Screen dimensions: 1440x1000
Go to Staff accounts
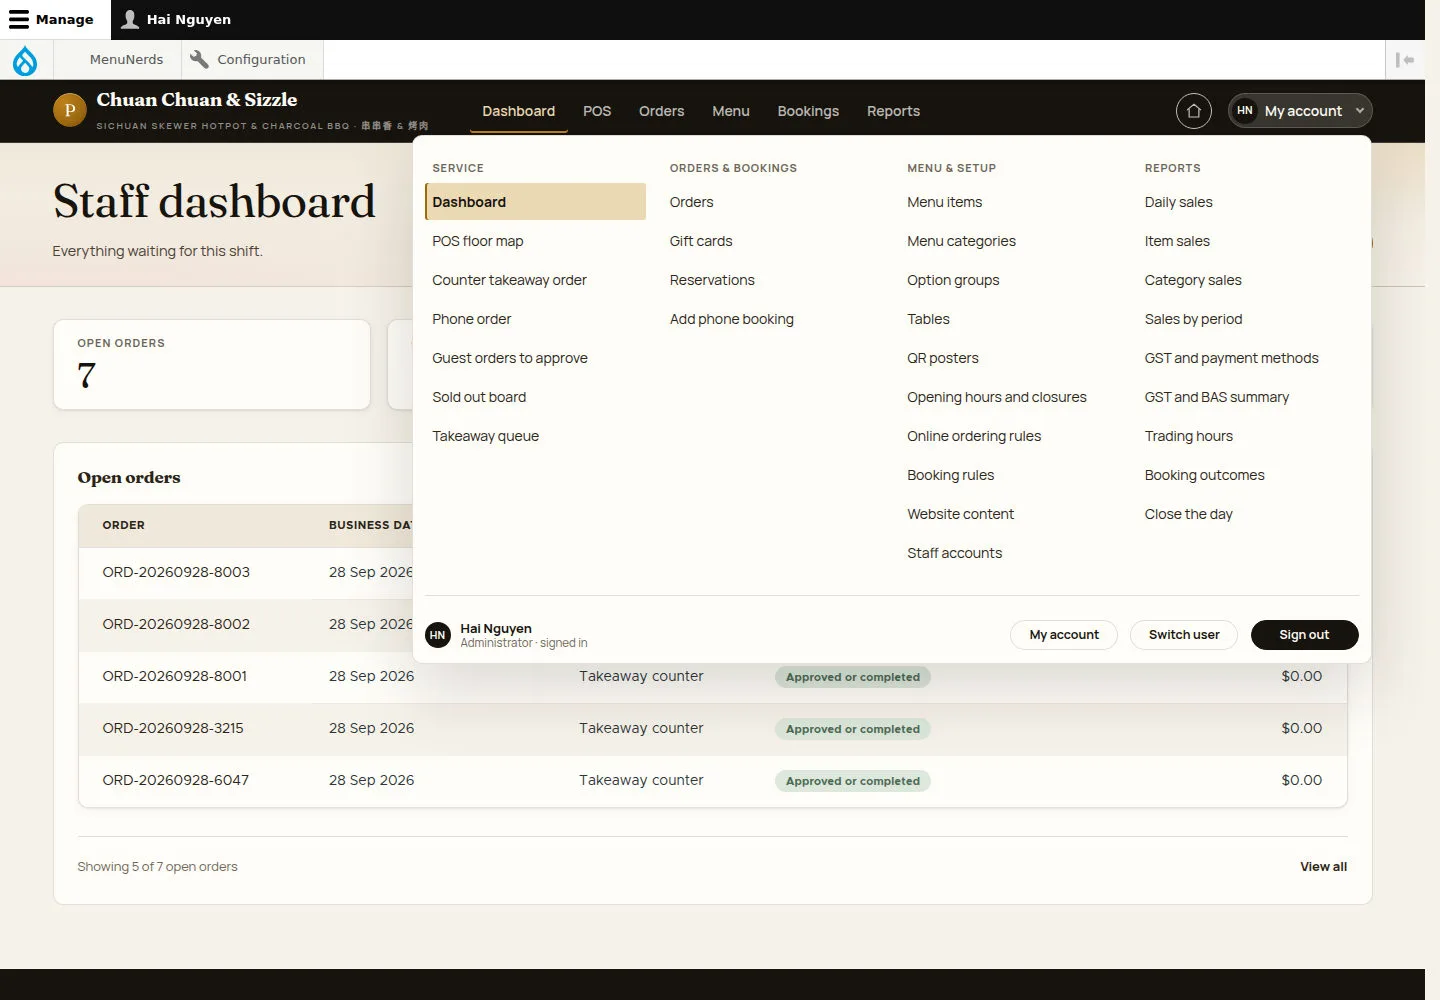click(954, 553)
